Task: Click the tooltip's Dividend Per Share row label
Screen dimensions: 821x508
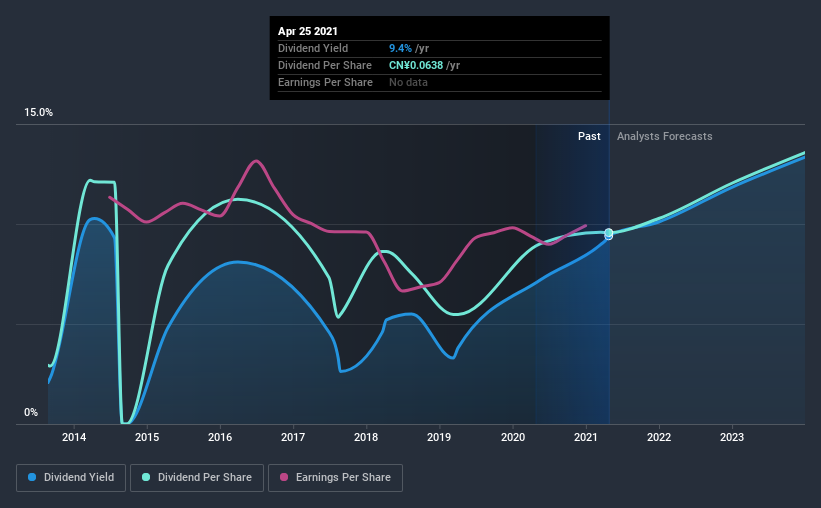Action: tap(325, 65)
